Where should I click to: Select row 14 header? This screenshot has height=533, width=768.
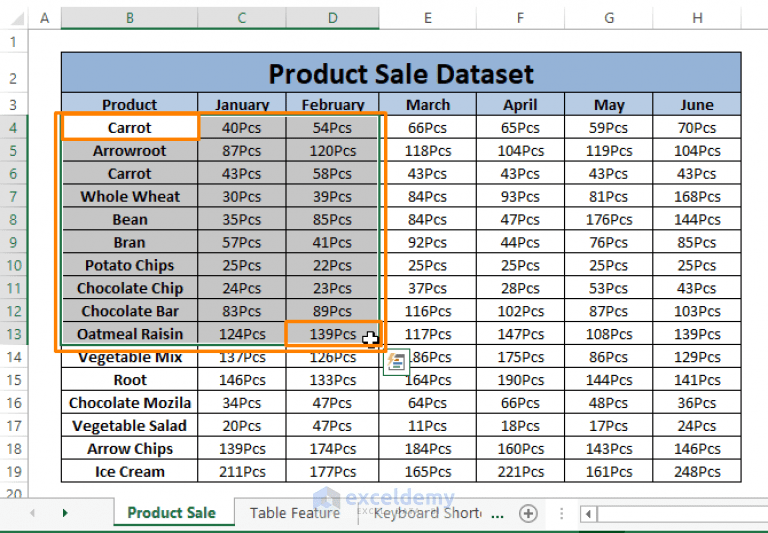[x=14, y=357]
